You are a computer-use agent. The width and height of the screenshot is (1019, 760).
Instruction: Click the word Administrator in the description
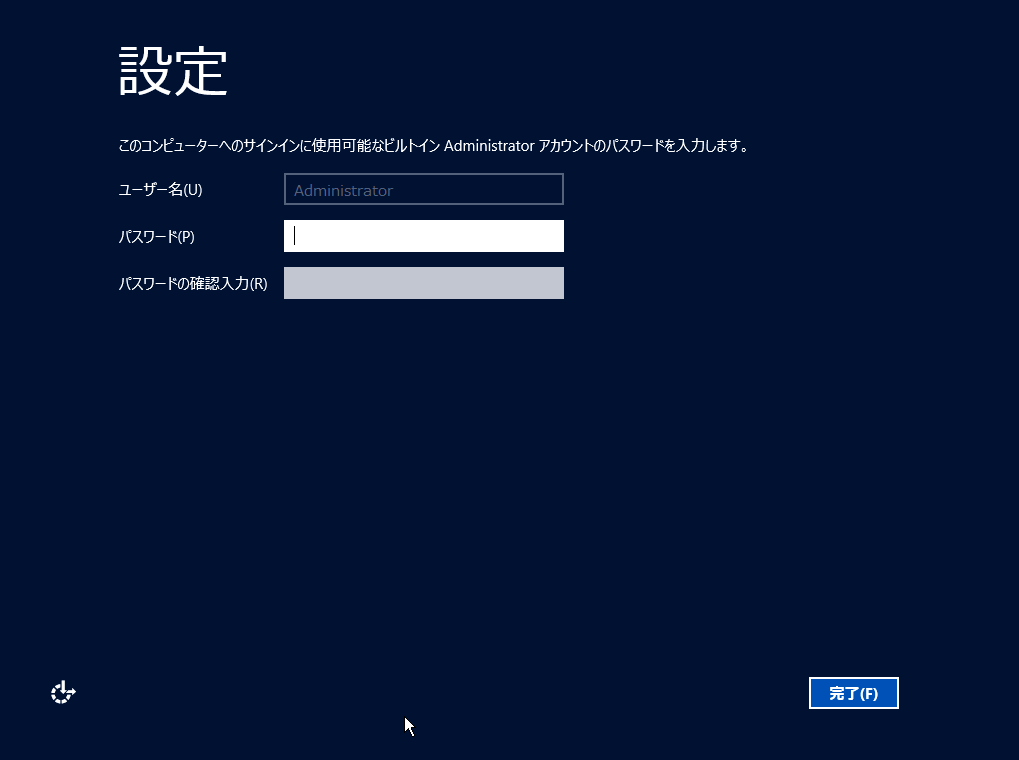tap(489, 146)
